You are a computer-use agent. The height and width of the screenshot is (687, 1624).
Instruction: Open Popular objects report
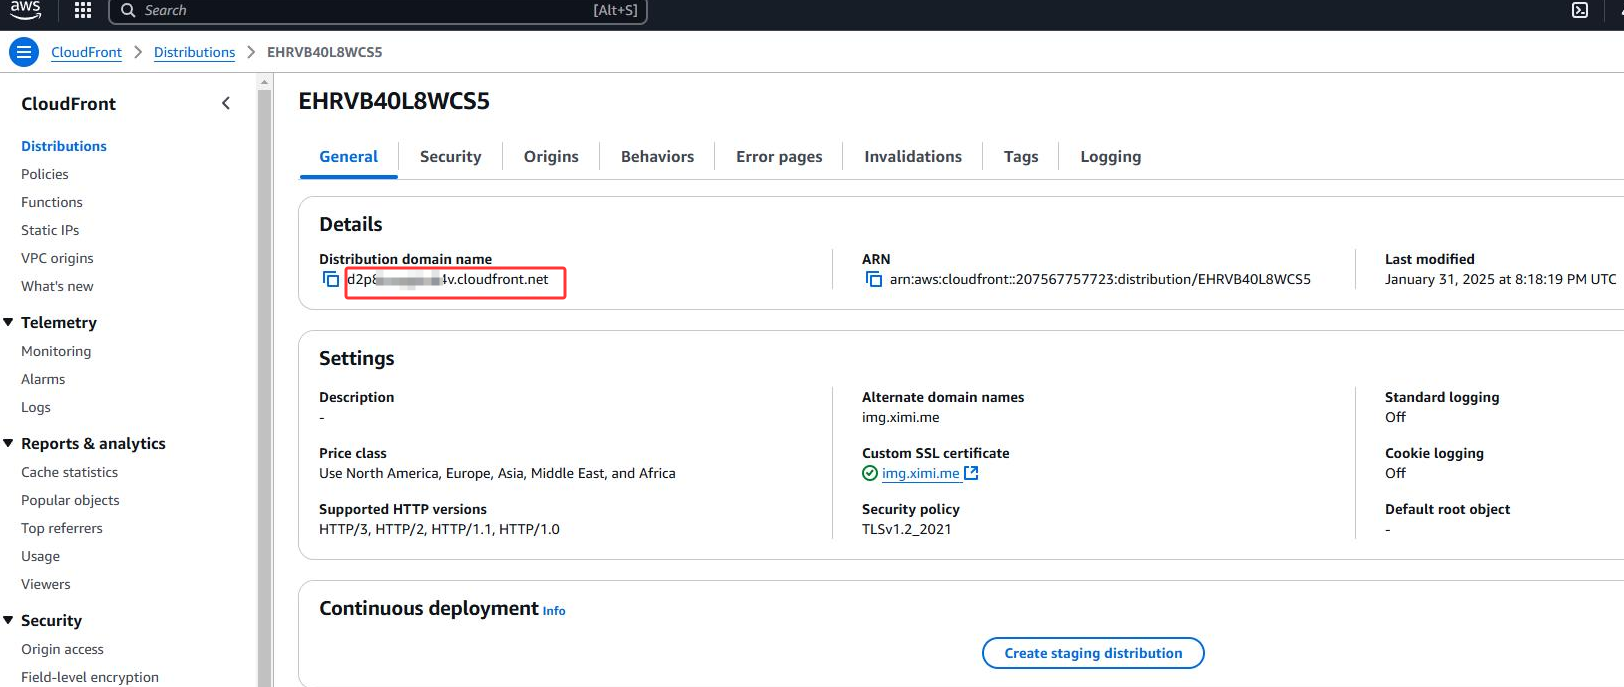click(70, 500)
